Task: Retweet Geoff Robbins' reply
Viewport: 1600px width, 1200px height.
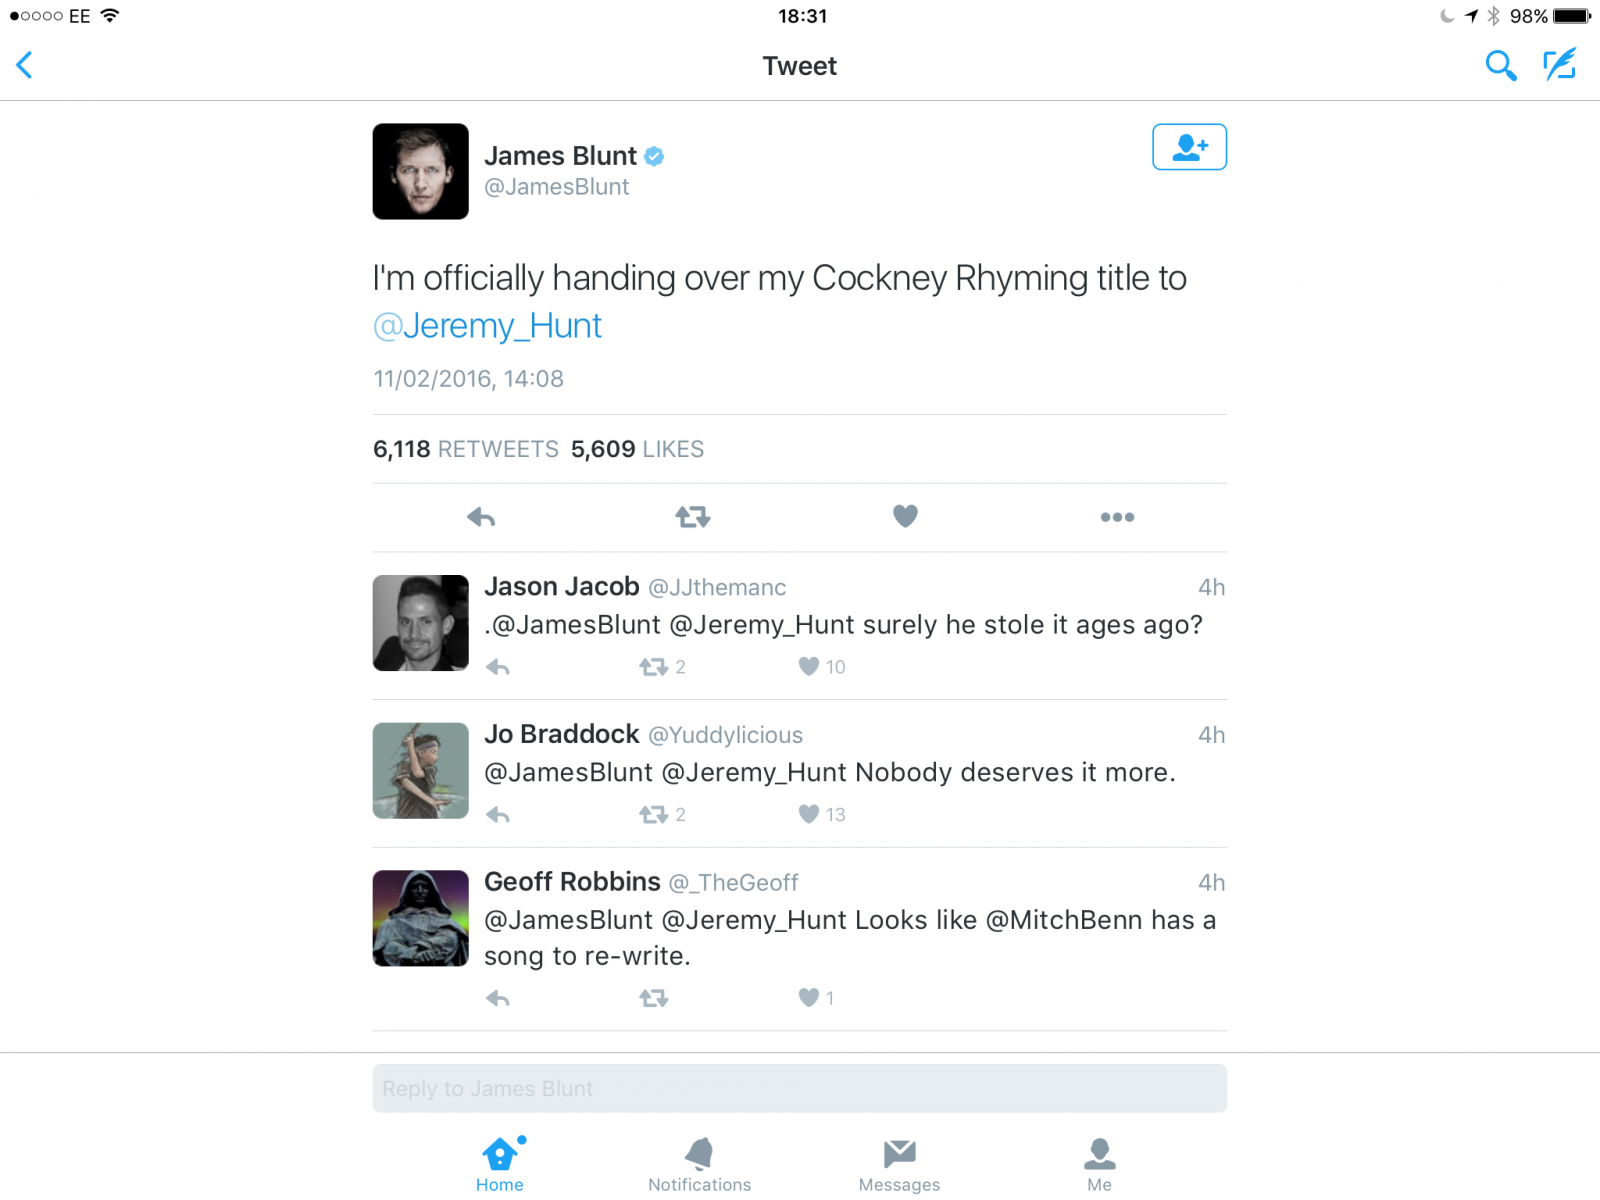Action: [654, 998]
